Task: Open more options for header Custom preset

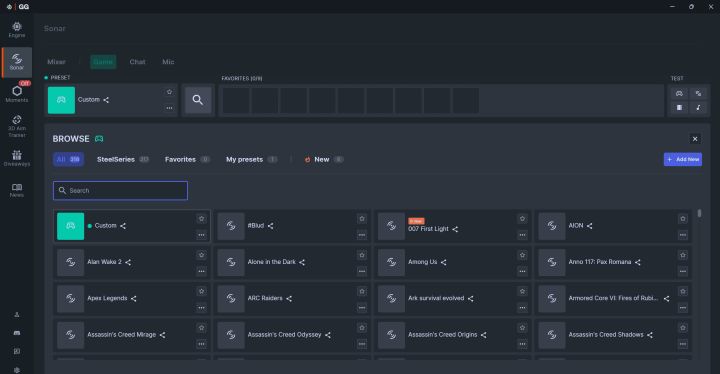Action: coord(169,108)
